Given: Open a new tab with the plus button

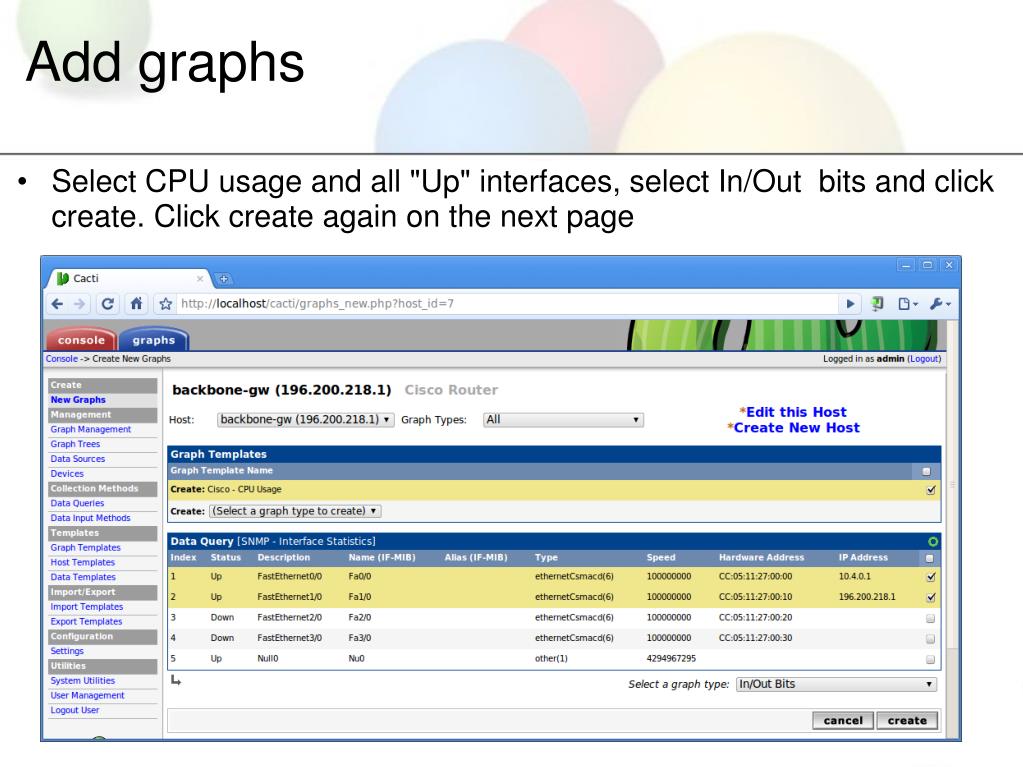Looking at the screenshot, I should pyautogui.click(x=224, y=279).
